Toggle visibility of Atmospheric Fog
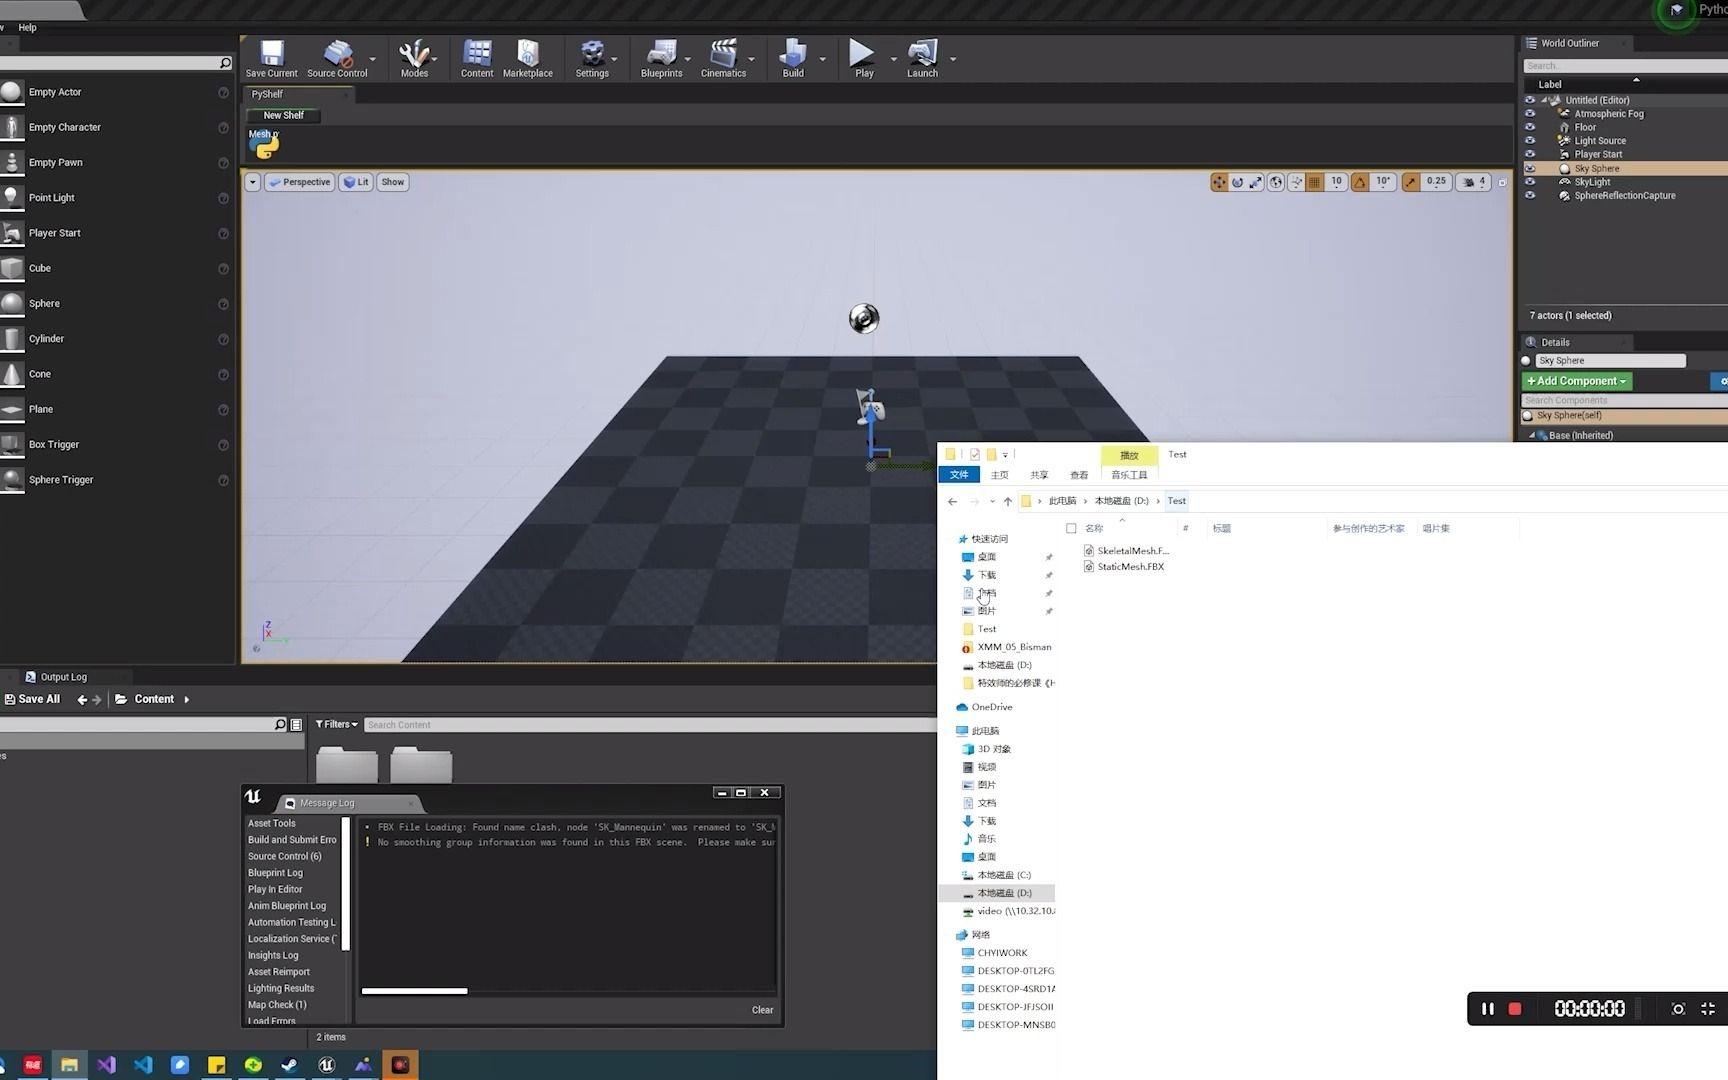Viewport: 1728px width, 1080px height. point(1530,113)
